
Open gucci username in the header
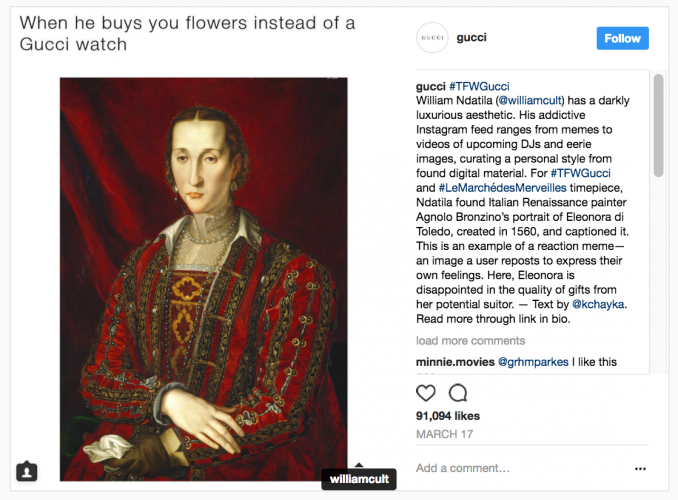point(471,38)
